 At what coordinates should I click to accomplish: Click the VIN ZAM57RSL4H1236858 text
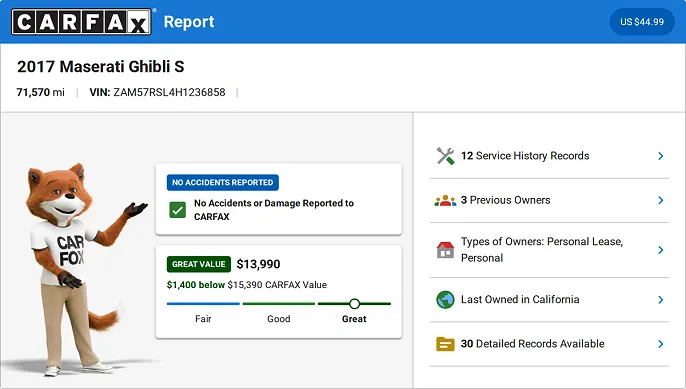[158, 92]
